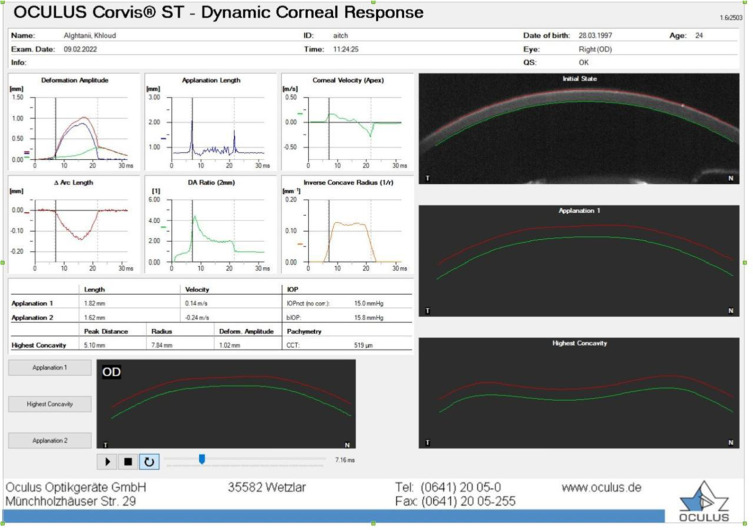The width and height of the screenshot is (753, 530).
Task: Click the 'Highest Concavity' table row label
Action: click(x=38, y=345)
